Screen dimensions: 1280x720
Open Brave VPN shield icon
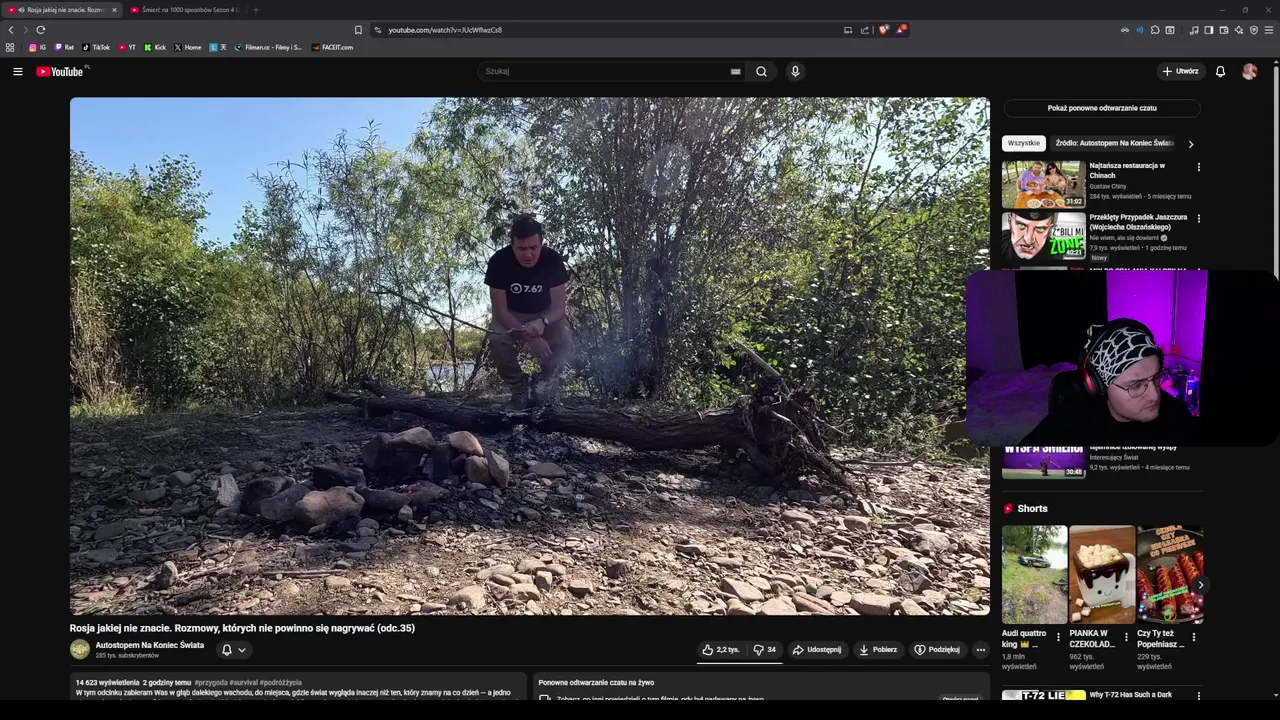(x=1254, y=30)
